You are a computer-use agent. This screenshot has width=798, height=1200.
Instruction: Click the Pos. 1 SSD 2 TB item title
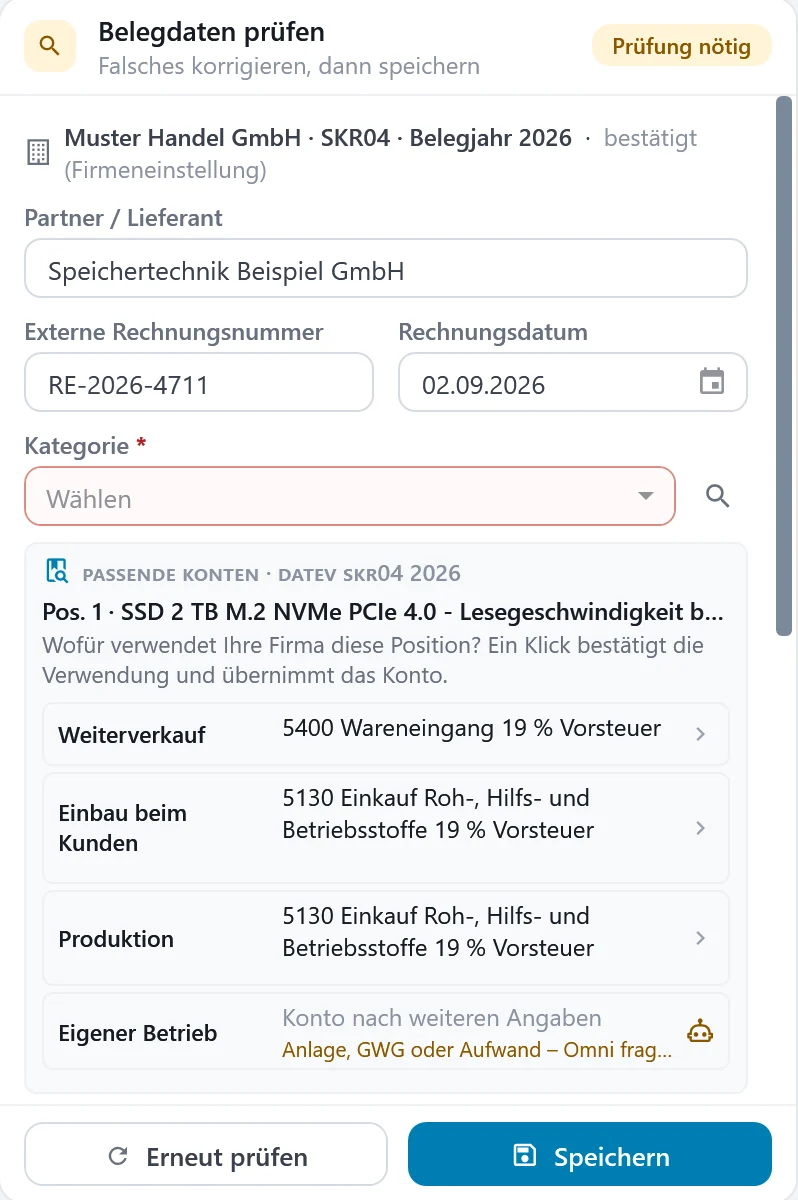[x=383, y=612]
